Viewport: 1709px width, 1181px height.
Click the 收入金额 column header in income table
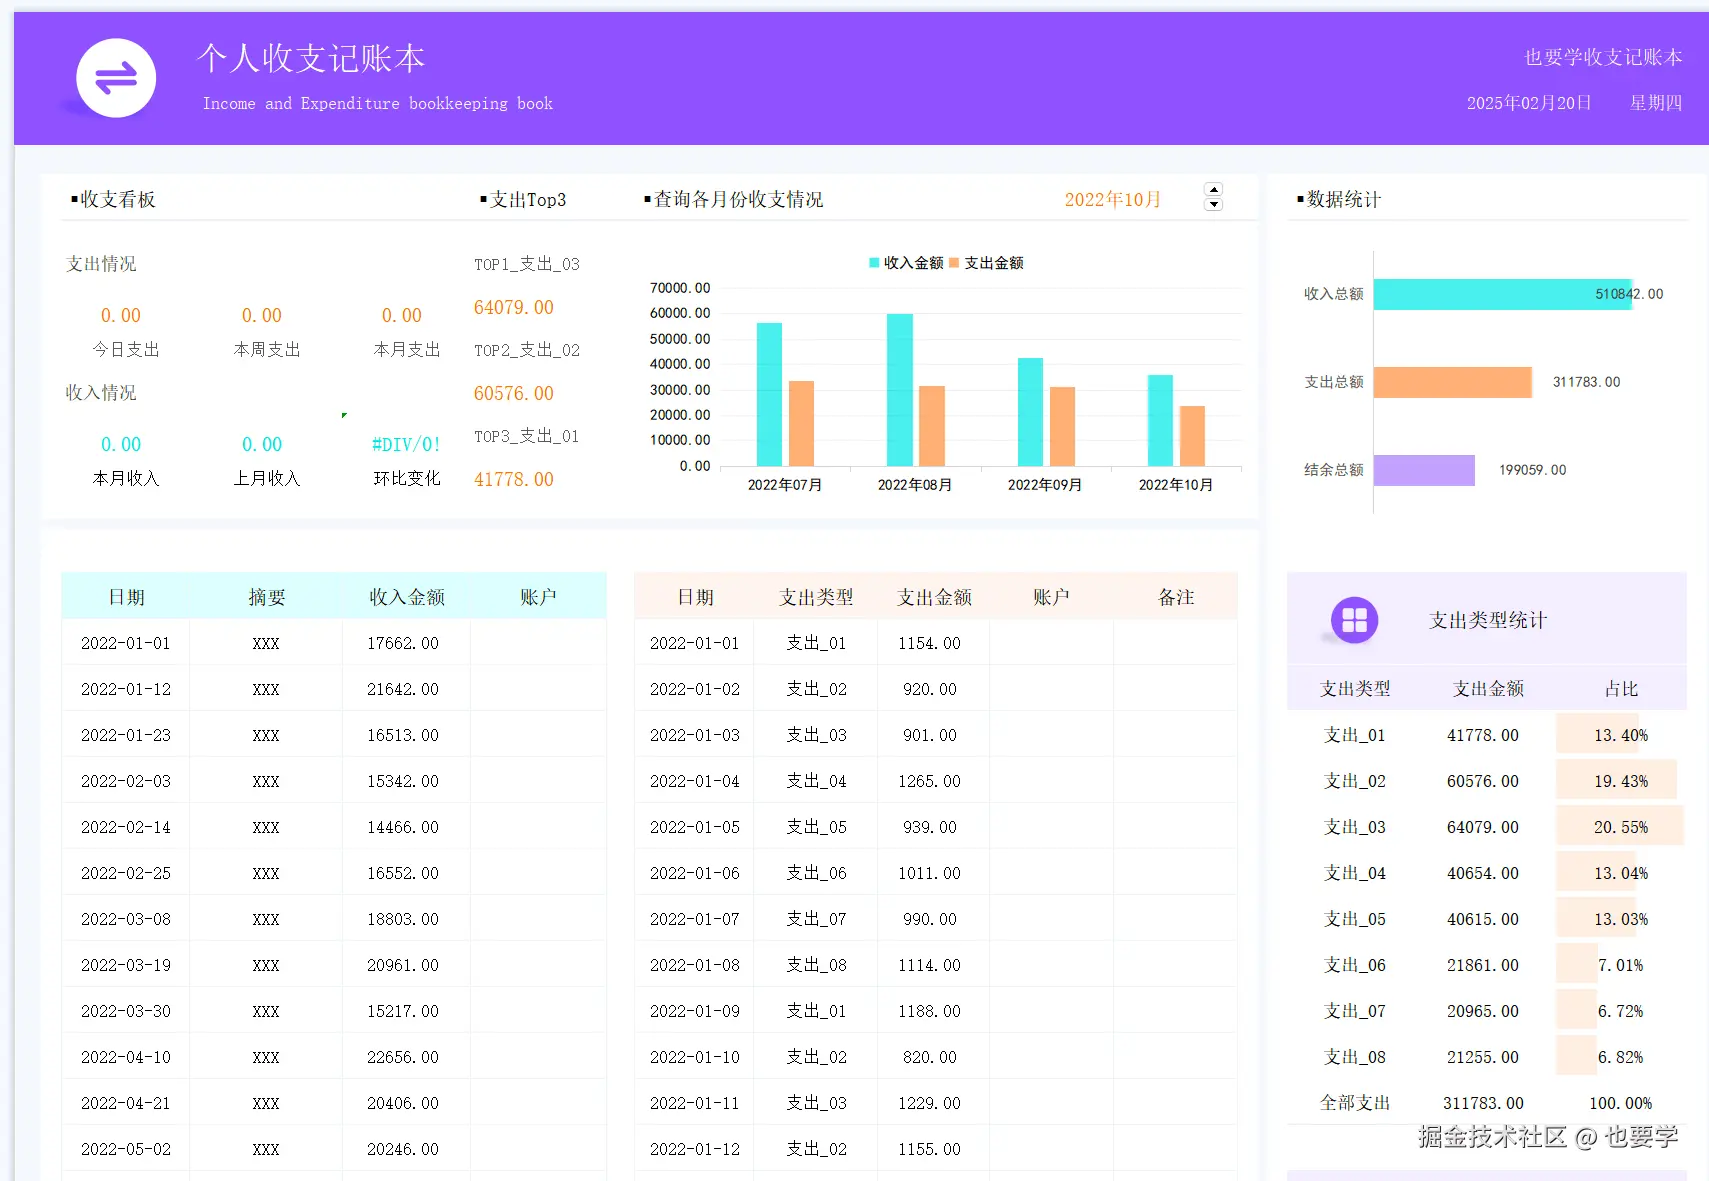(x=407, y=597)
